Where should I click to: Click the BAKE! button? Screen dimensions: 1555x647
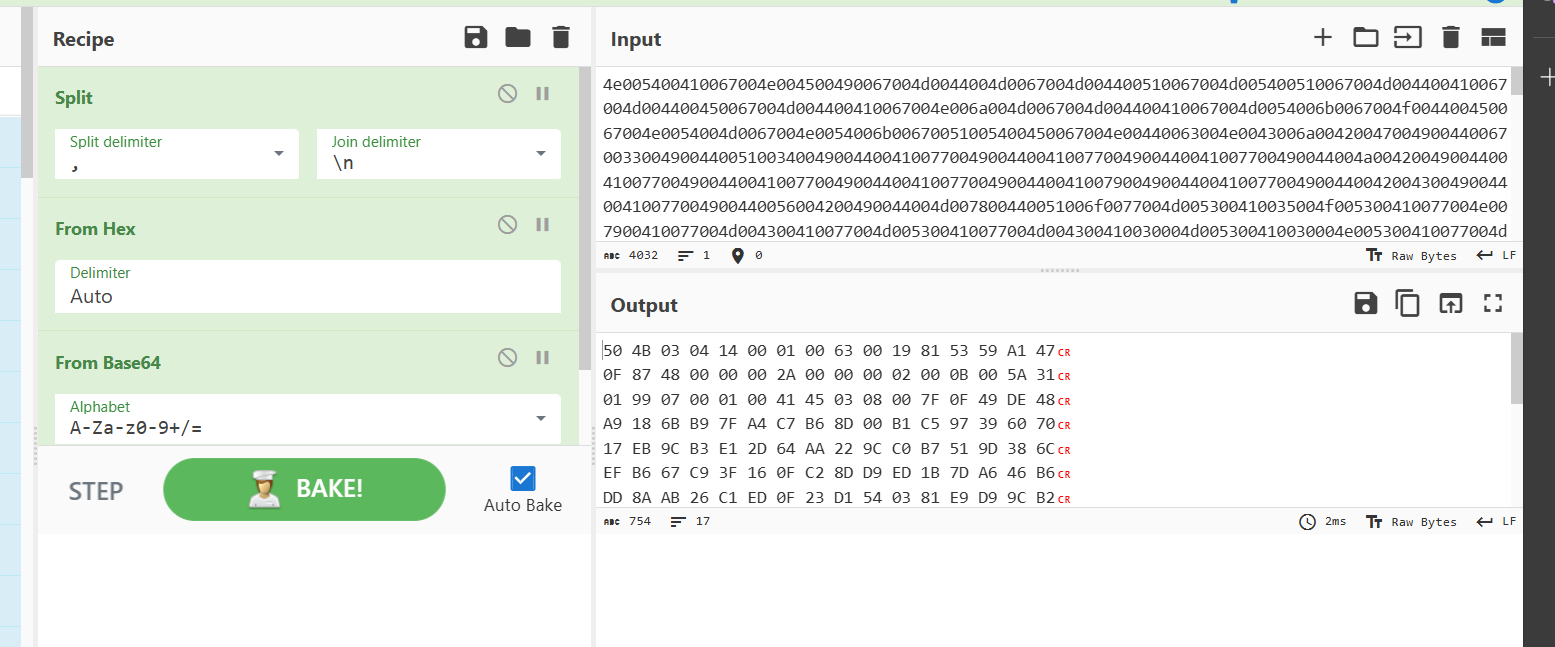pyautogui.click(x=304, y=489)
